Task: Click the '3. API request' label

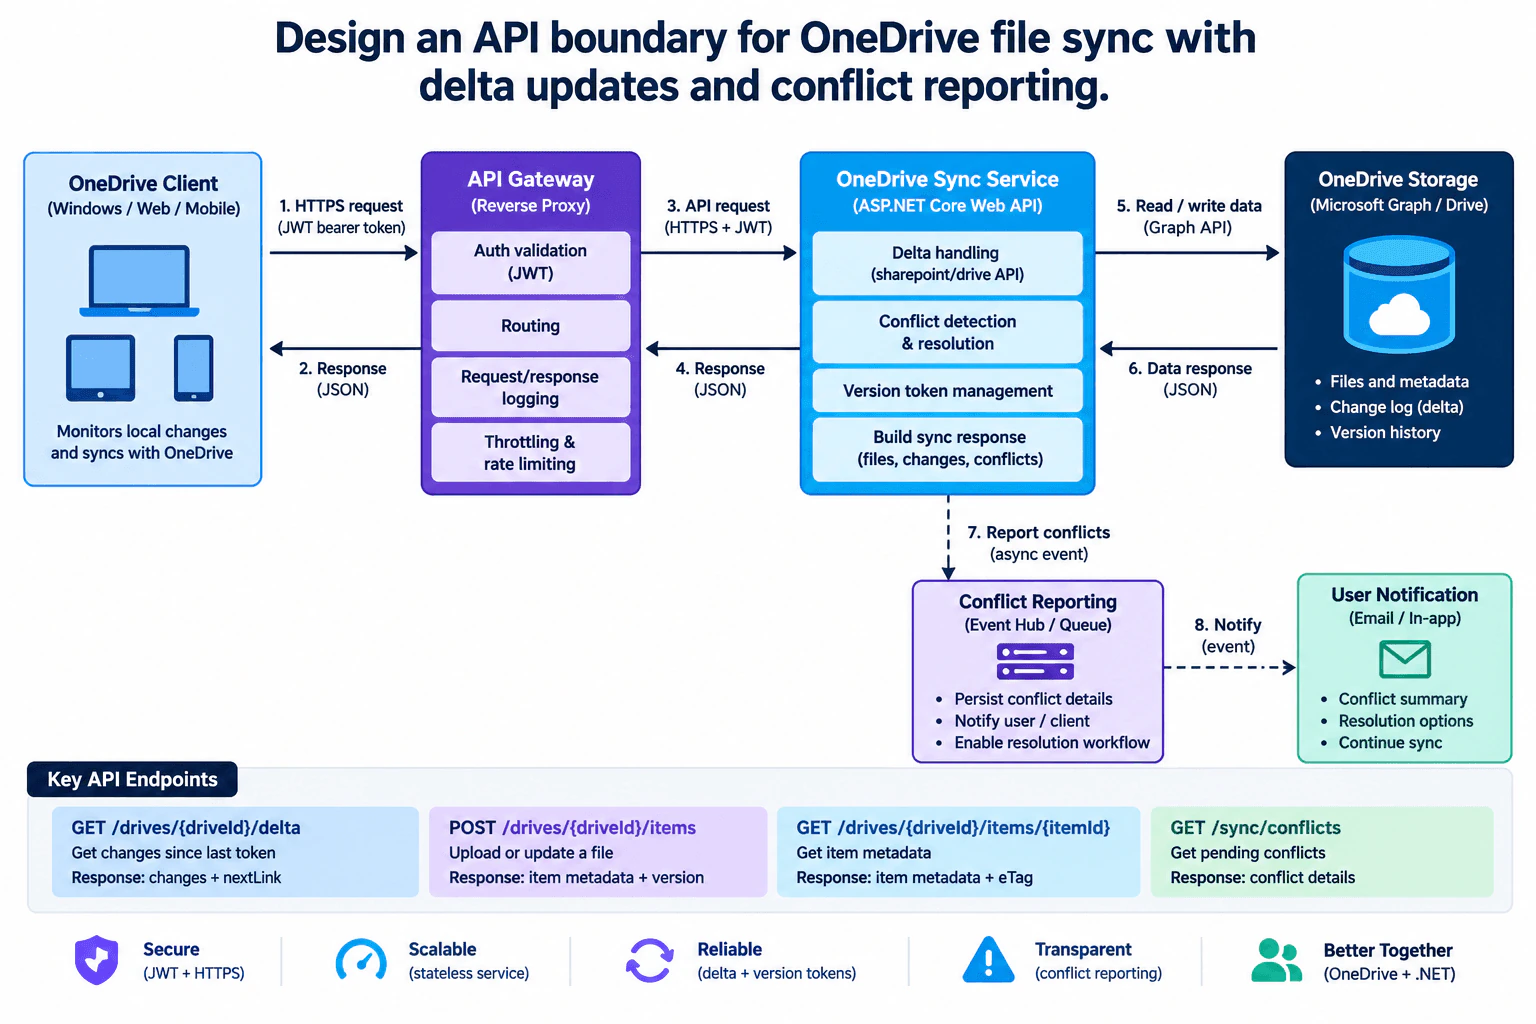Action: coord(719,206)
